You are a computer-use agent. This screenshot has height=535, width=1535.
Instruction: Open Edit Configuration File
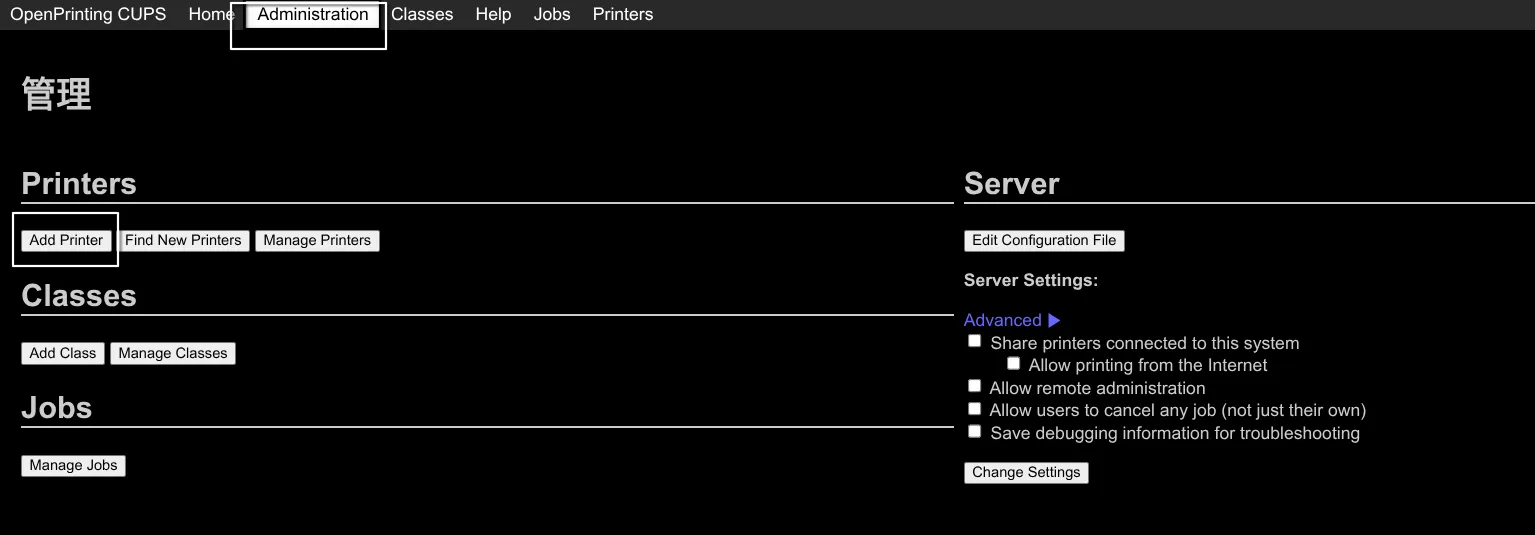pos(1044,240)
